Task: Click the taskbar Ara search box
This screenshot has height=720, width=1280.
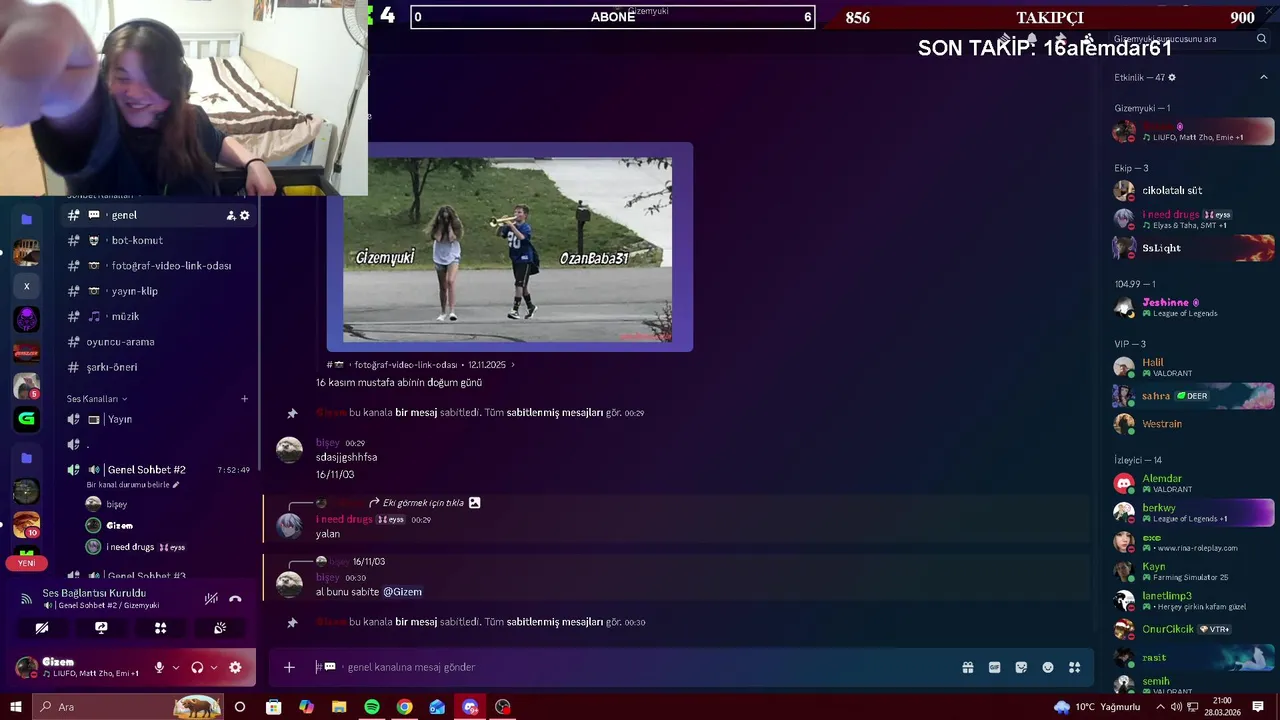Action: (128, 707)
